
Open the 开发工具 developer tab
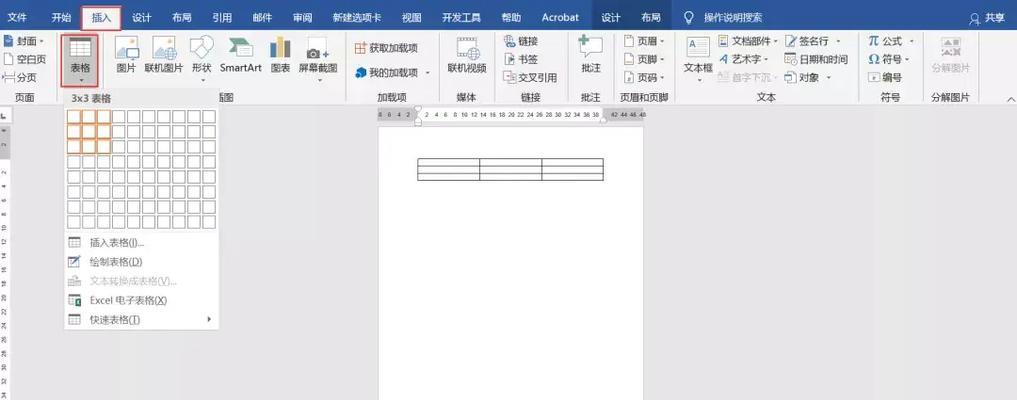[461, 18]
